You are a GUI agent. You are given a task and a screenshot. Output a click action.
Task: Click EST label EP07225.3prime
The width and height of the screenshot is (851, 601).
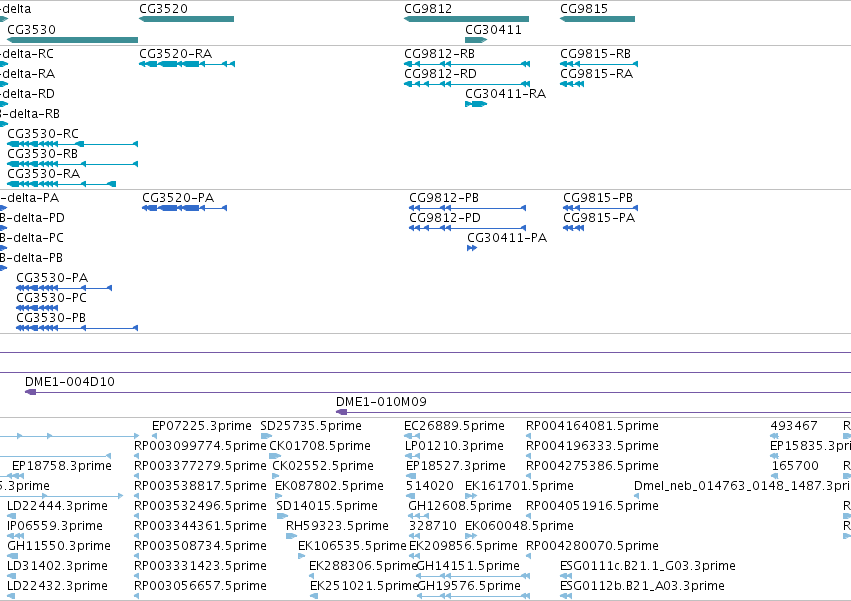tap(202, 426)
